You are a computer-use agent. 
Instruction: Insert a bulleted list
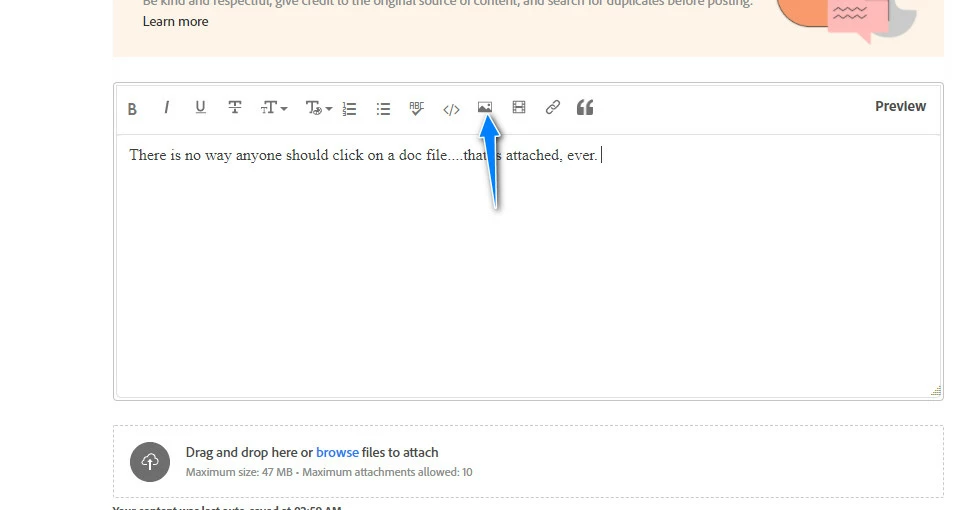pyautogui.click(x=384, y=109)
